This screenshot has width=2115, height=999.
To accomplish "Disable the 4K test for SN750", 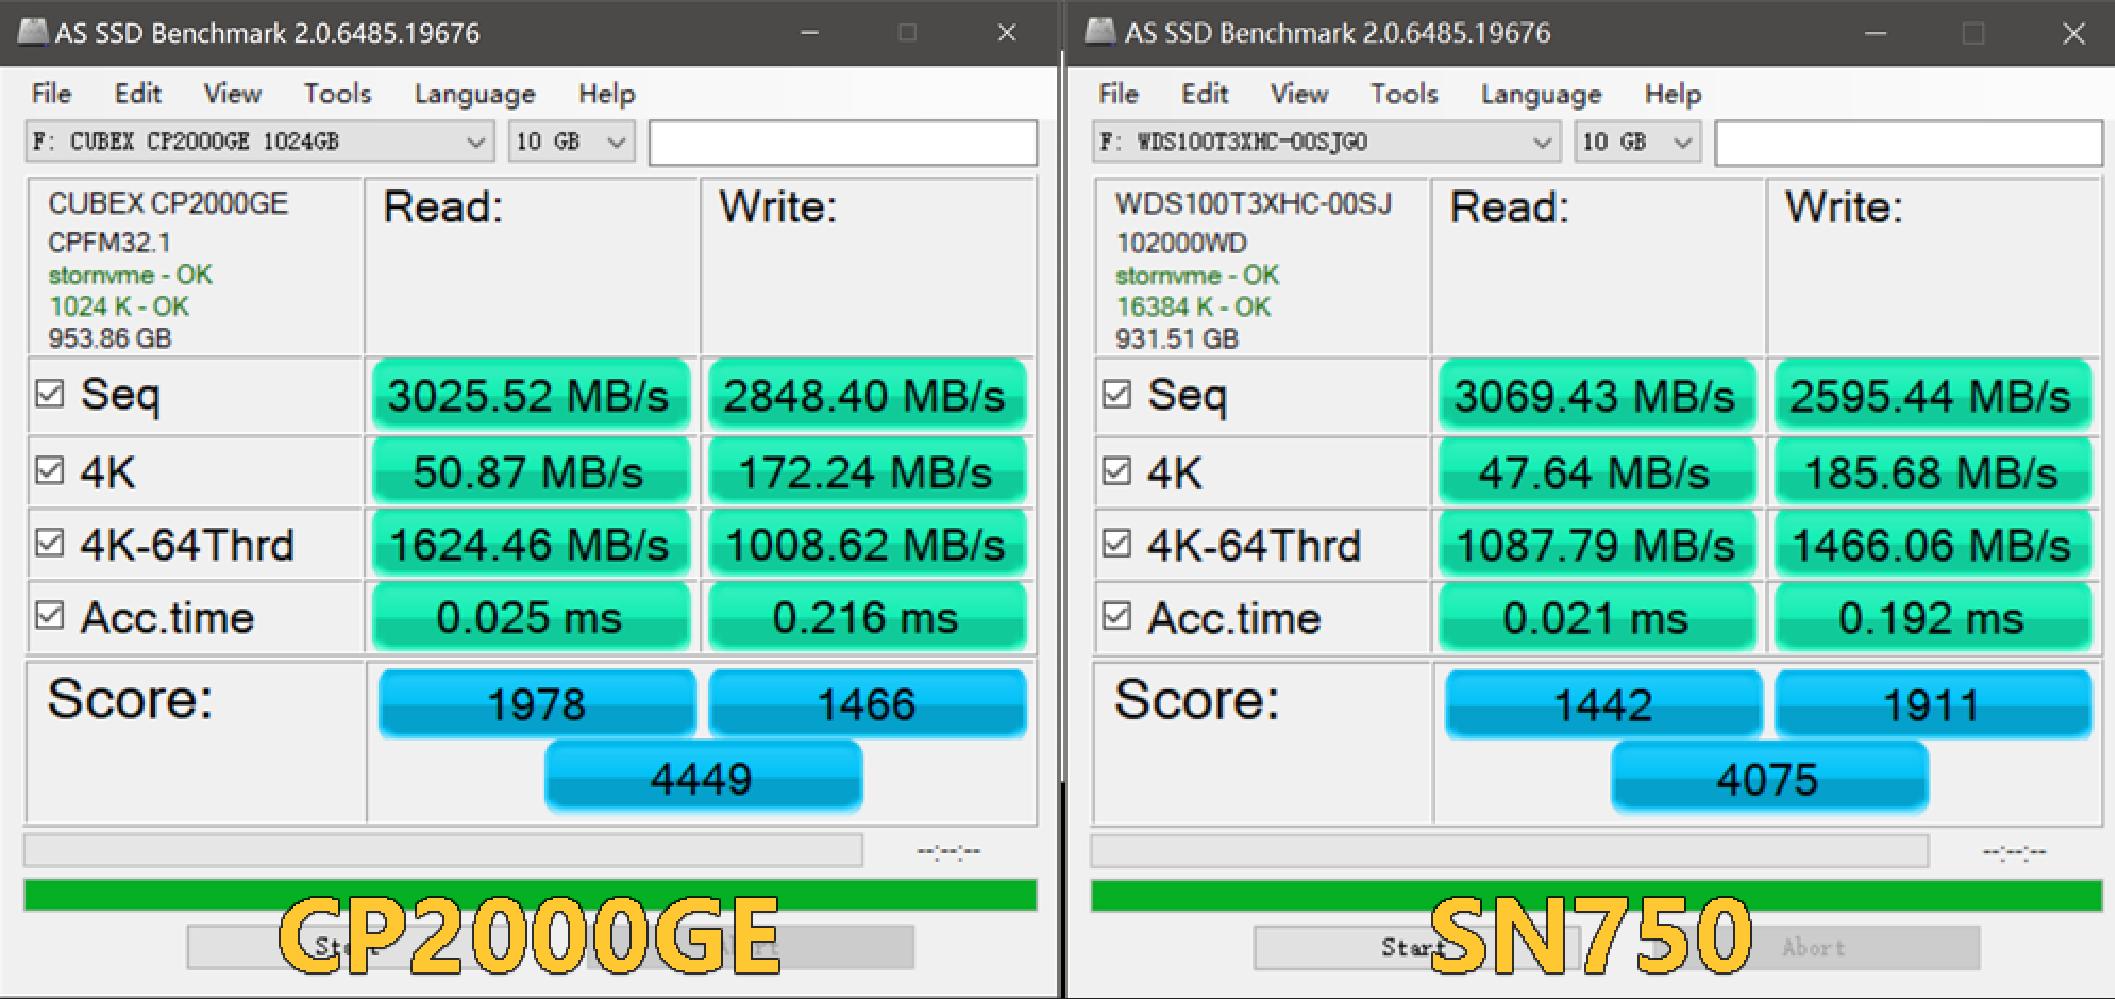I will coord(1117,471).
